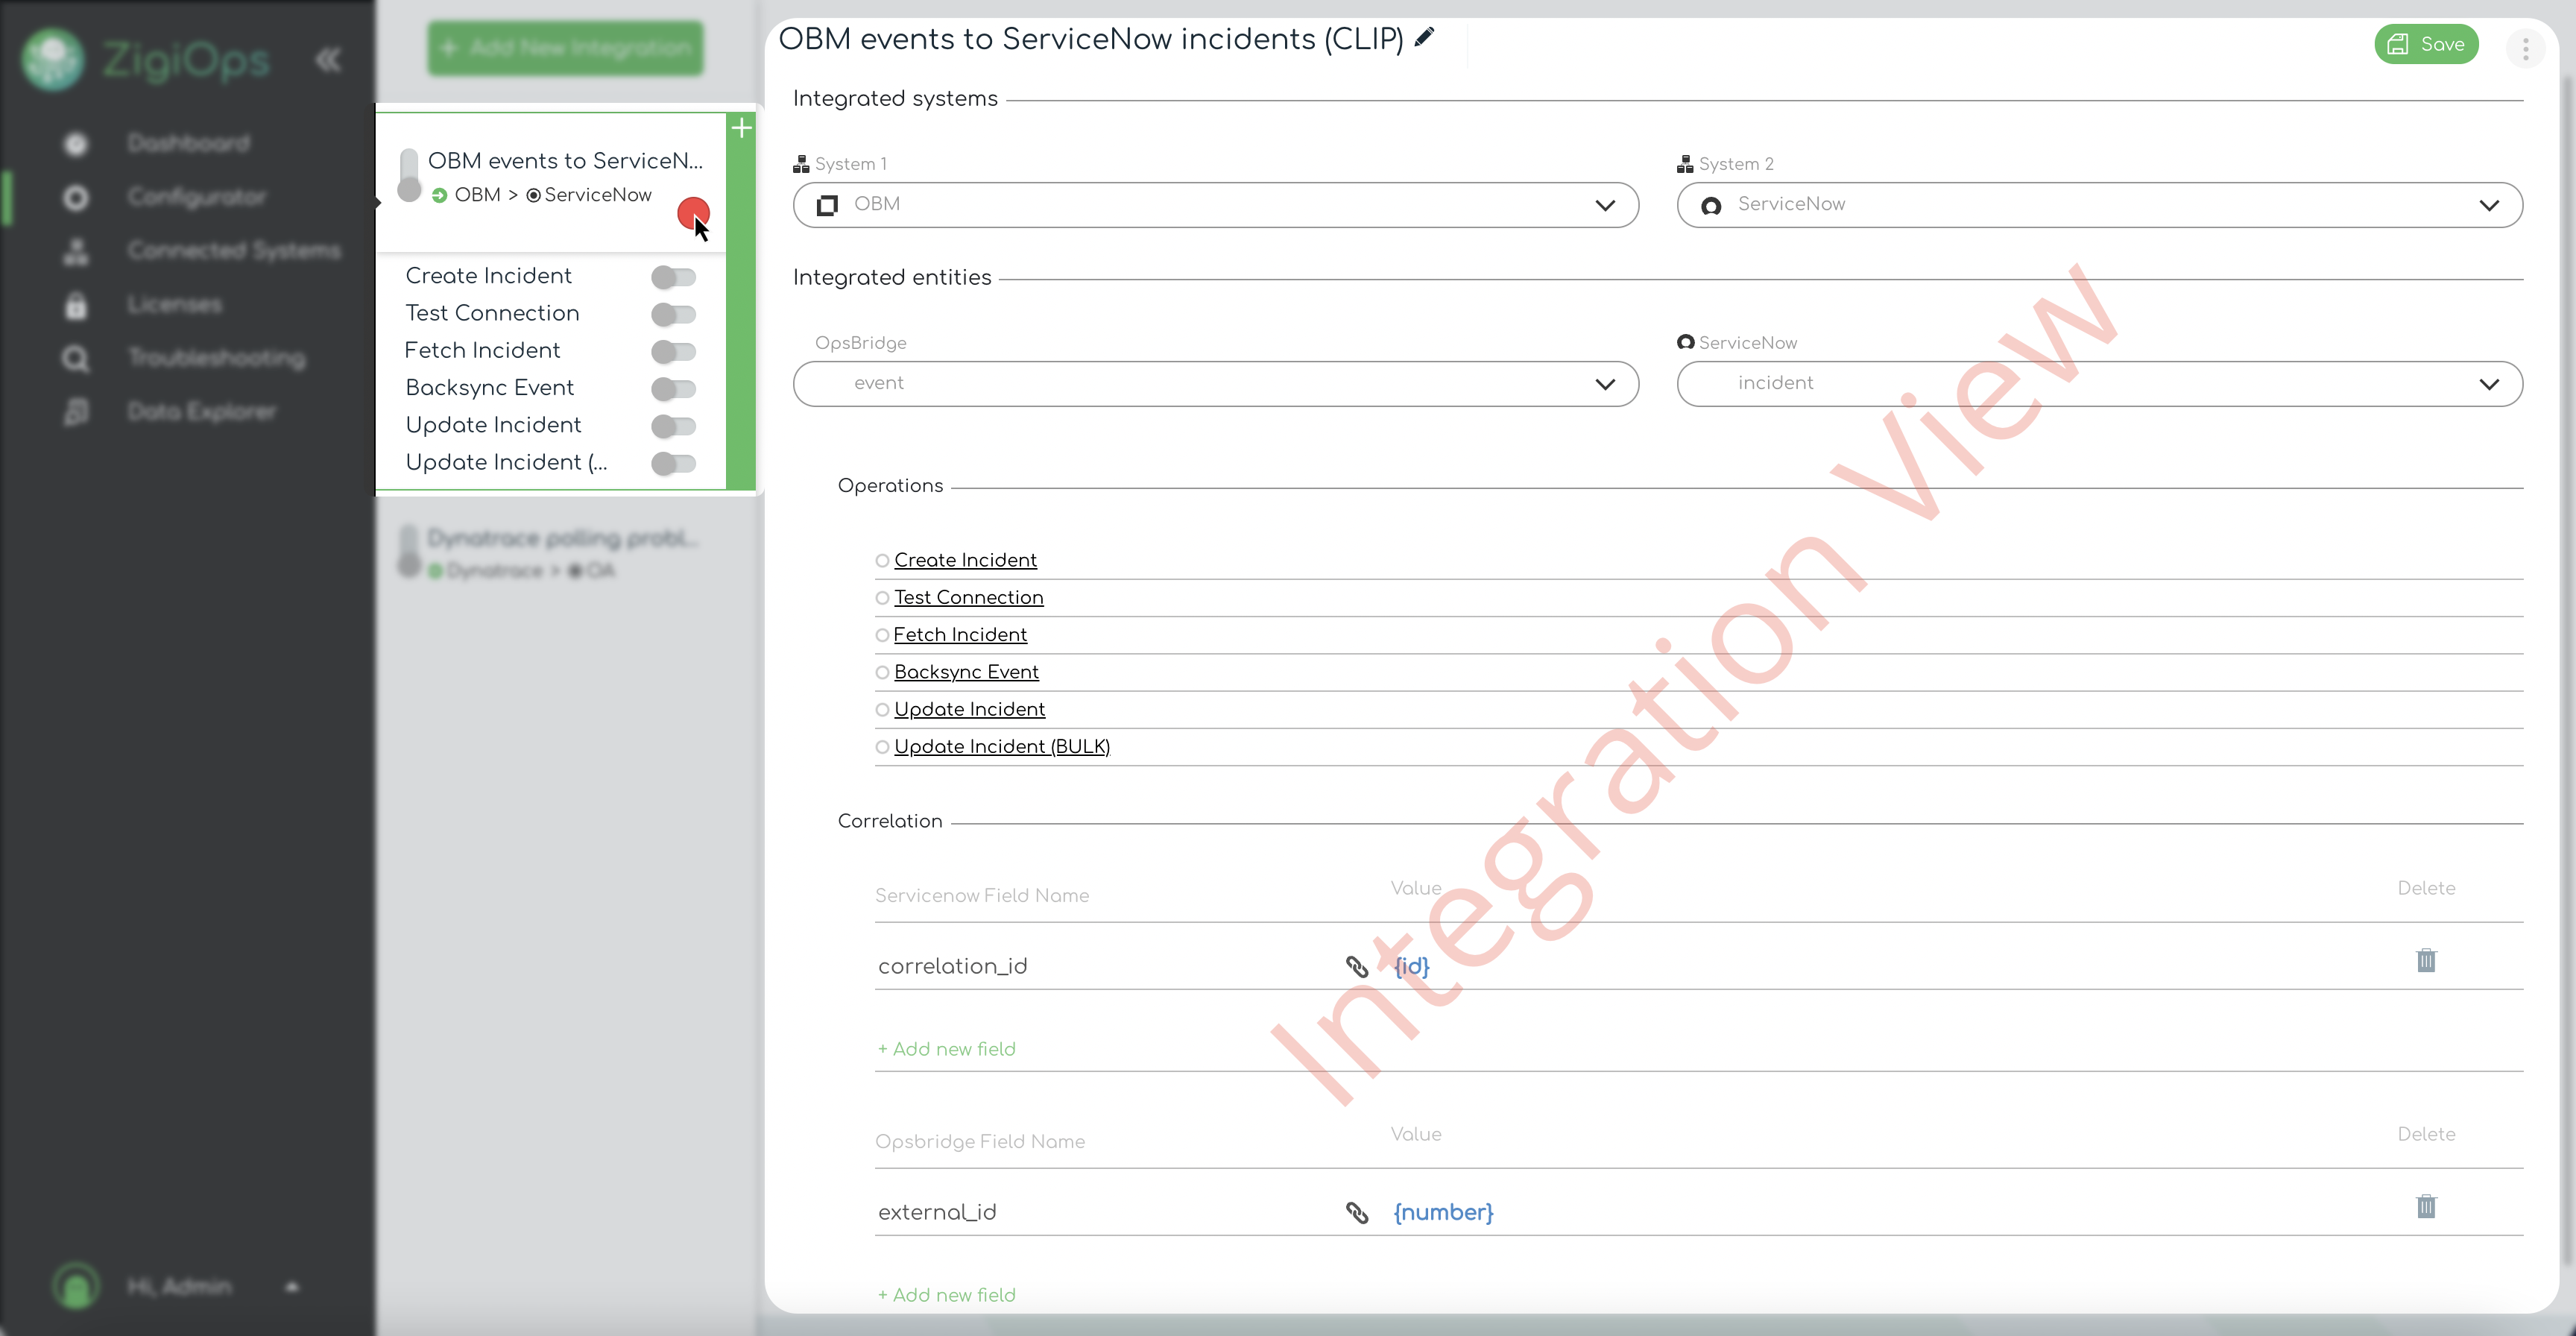Click the green OBM direction arrow icon
Screen dimensions: 2576x1336
click(x=439, y=195)
